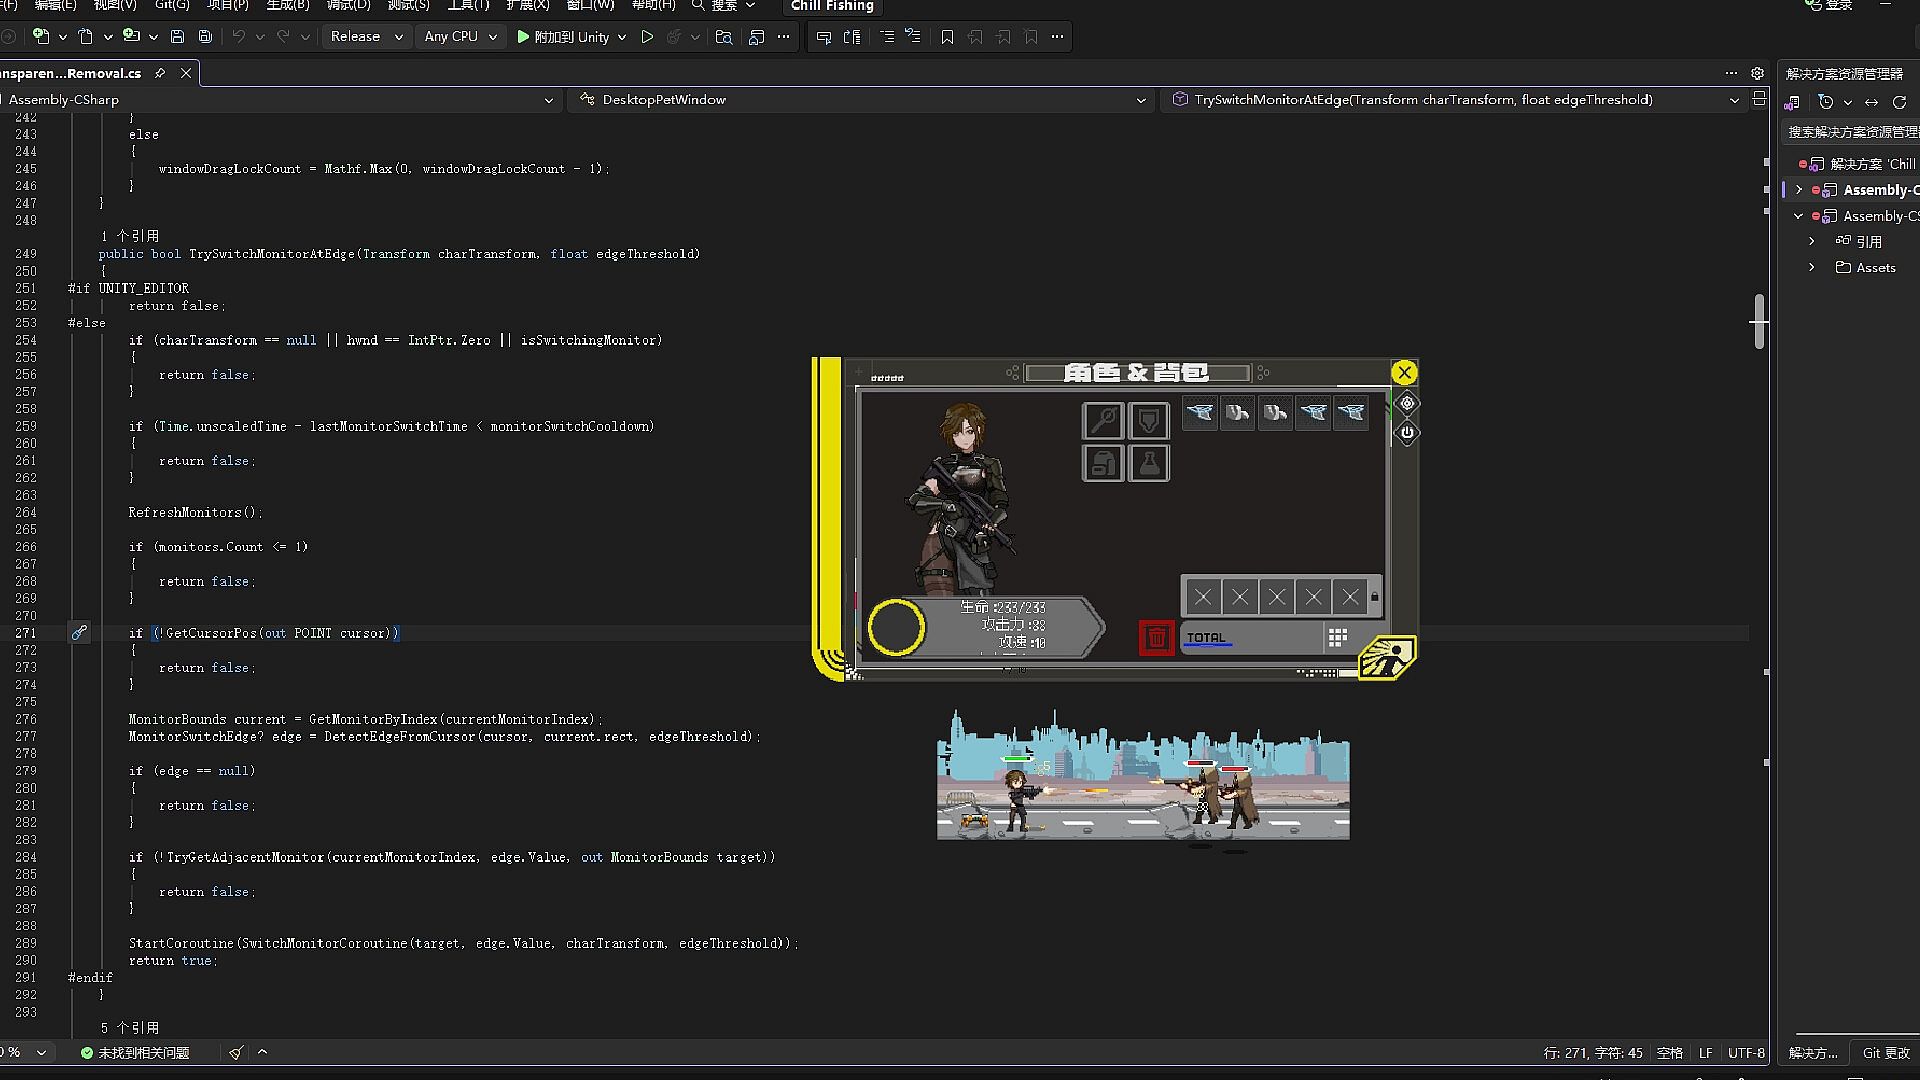Image resolution: width=1920 pixels, height=1080 pixels.
Task: Click the Save All toolbar icon
Action: pos(205,37)
